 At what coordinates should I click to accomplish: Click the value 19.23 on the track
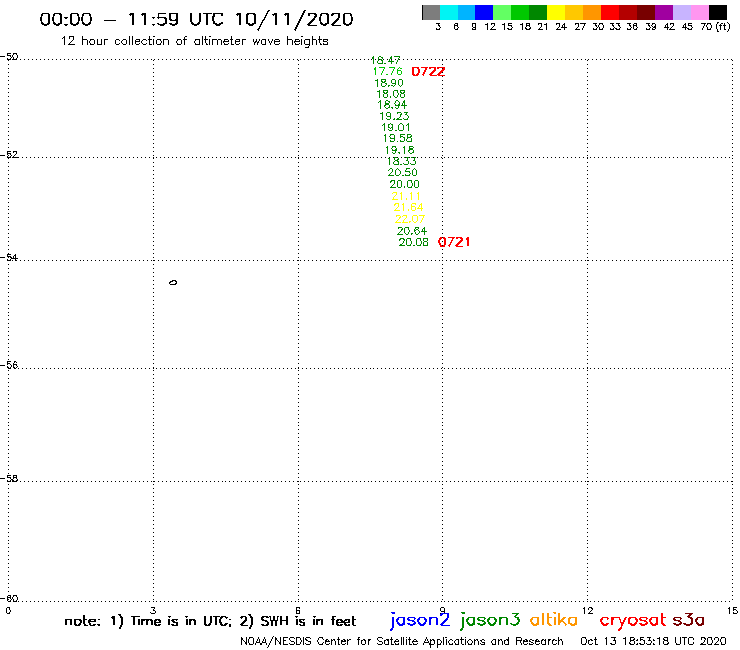[x=394, y=116]
